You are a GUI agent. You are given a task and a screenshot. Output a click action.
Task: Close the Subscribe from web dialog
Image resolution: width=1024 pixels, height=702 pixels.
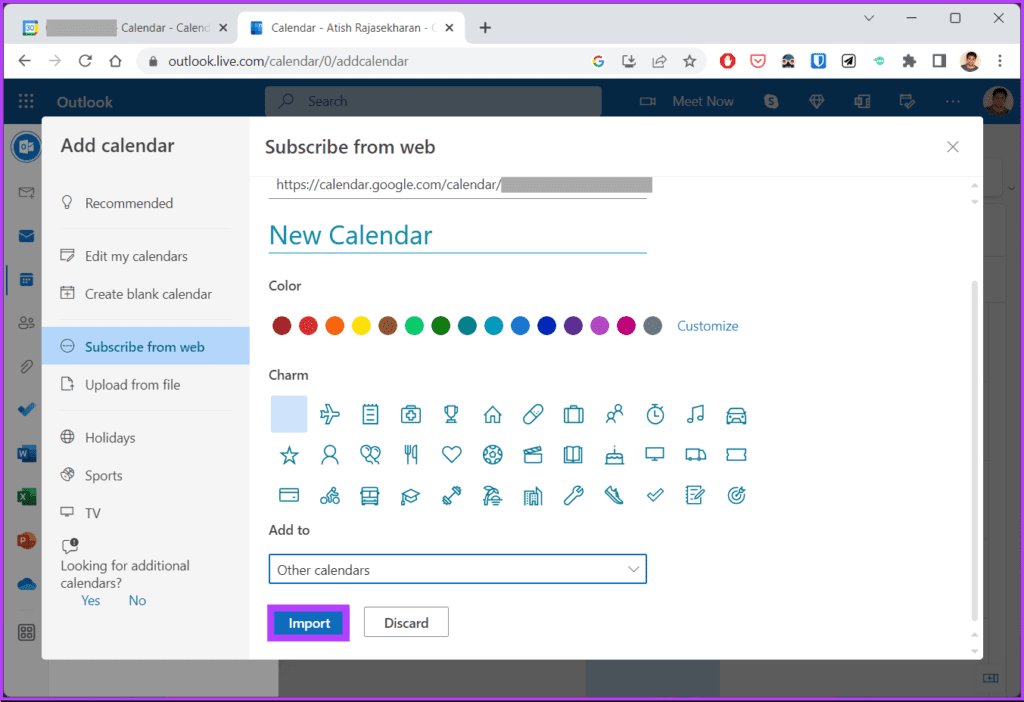point(953,147)
